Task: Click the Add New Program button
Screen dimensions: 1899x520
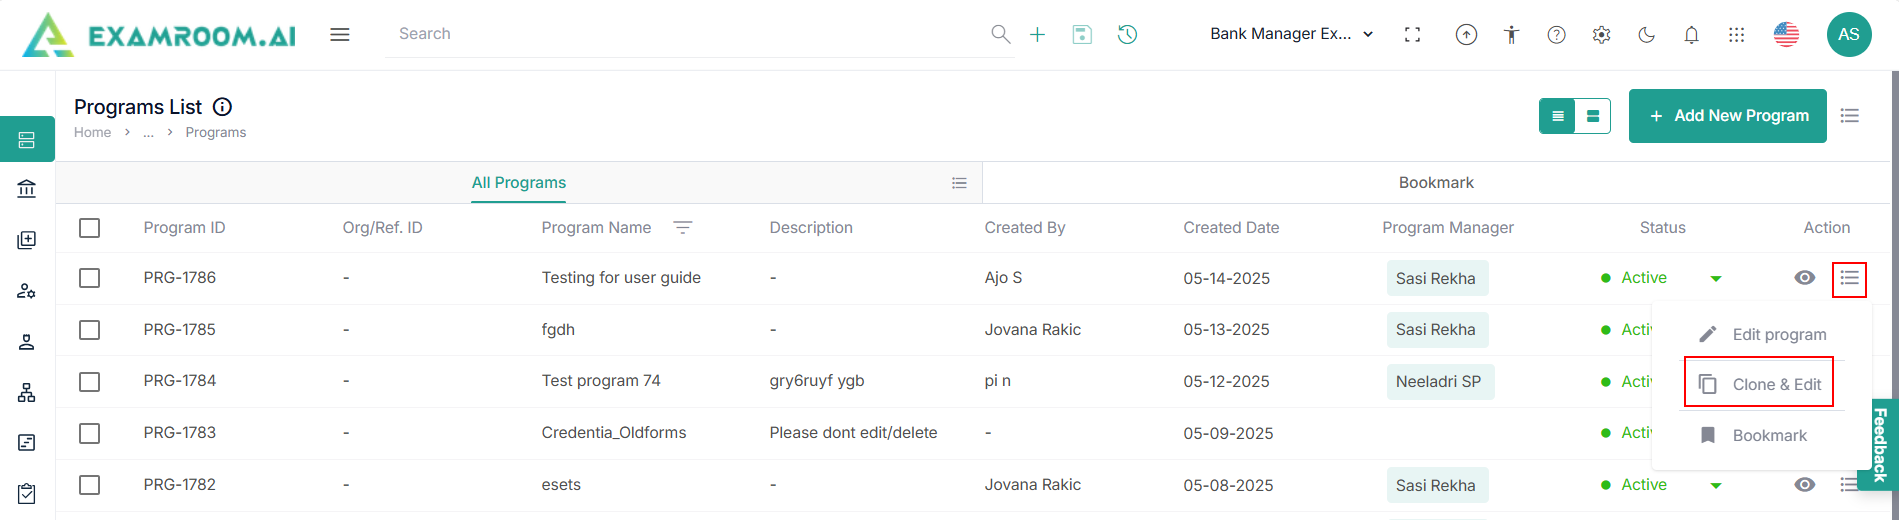Action: point(1727,116)
